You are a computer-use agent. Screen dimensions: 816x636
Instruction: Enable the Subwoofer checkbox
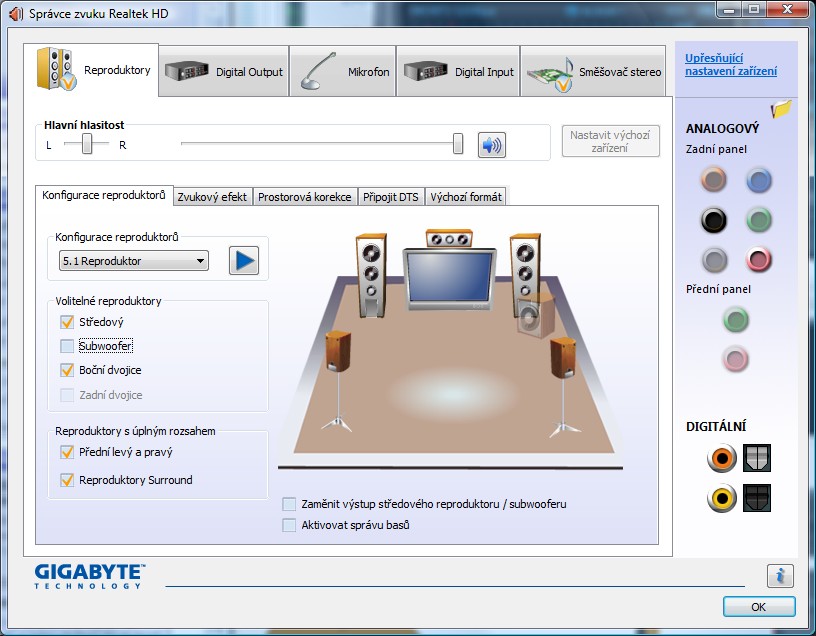pyautogui.click(x=67, y=346)
